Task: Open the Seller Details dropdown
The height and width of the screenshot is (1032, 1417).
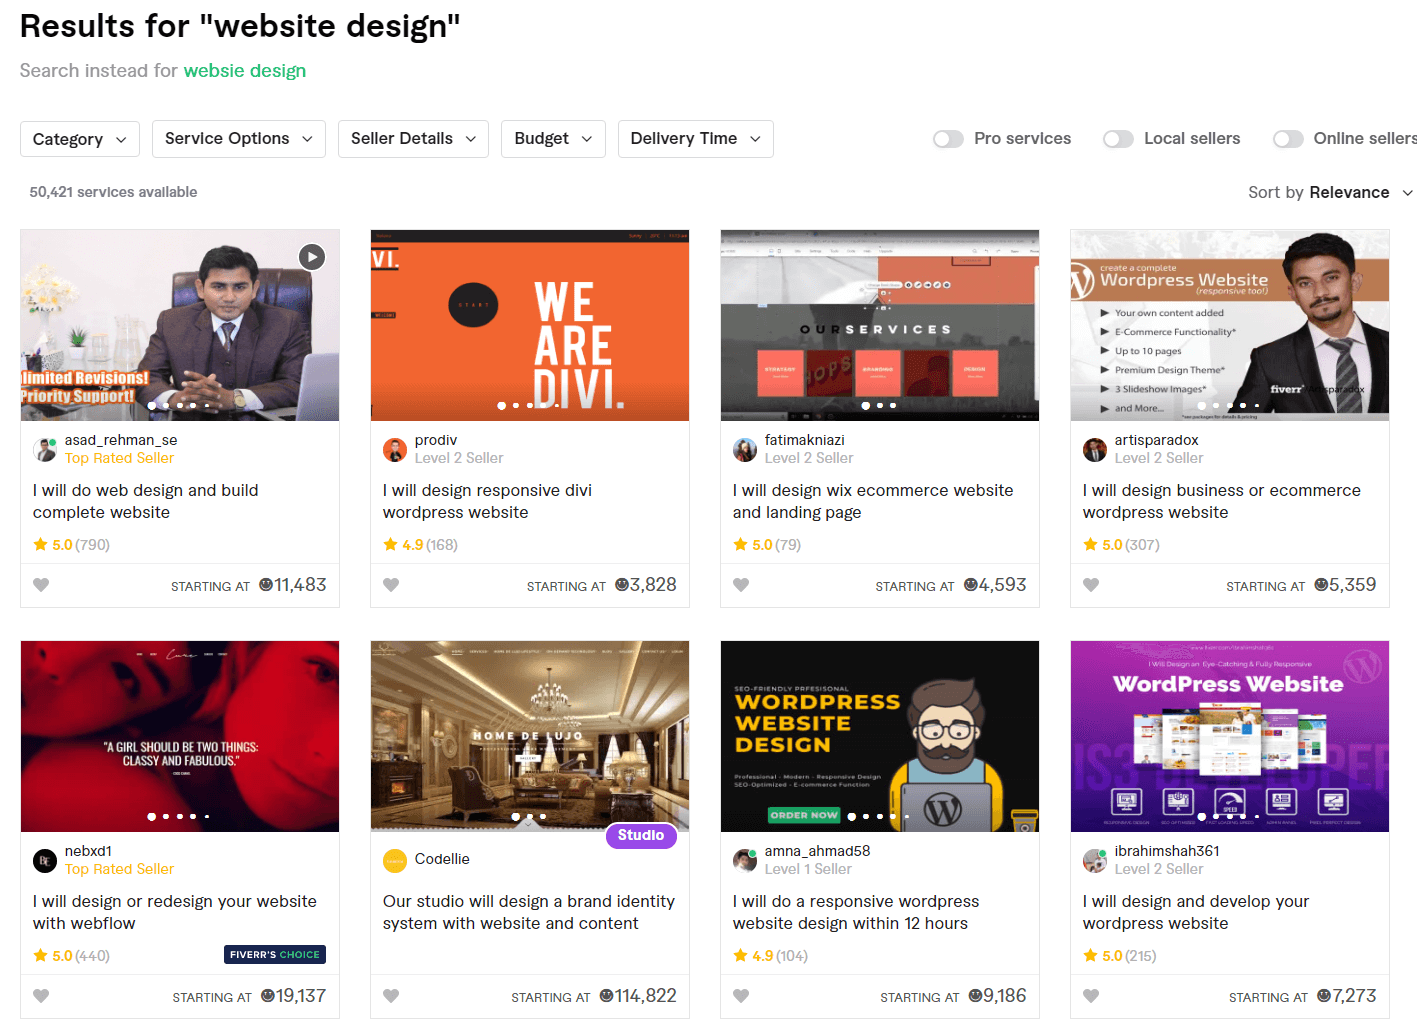Action: click(413, 139)
